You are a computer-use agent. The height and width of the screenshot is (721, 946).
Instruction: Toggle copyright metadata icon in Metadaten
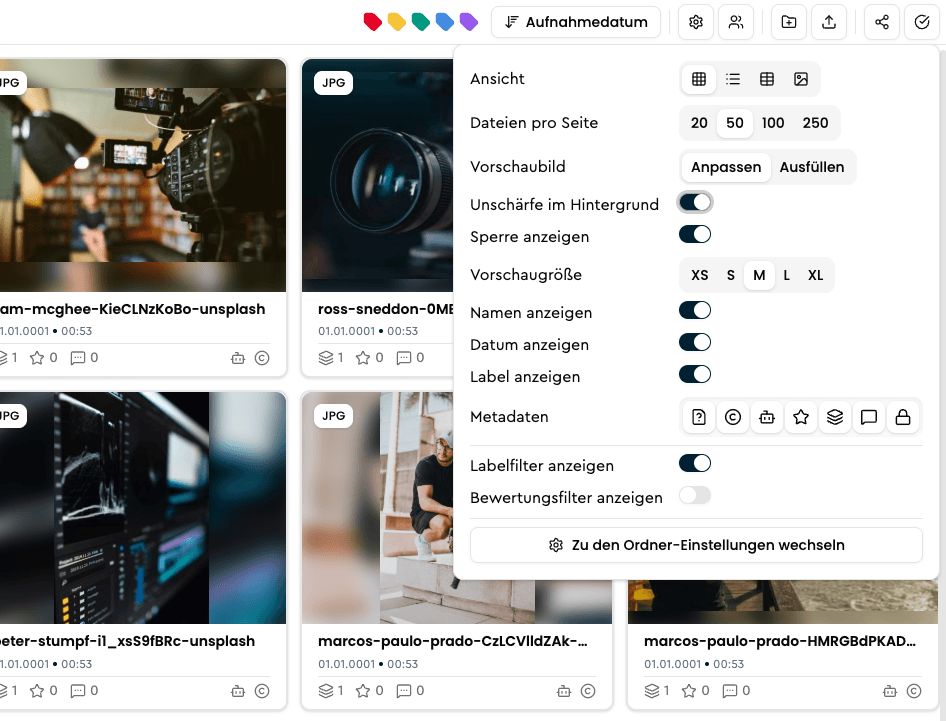pos(732,417)
